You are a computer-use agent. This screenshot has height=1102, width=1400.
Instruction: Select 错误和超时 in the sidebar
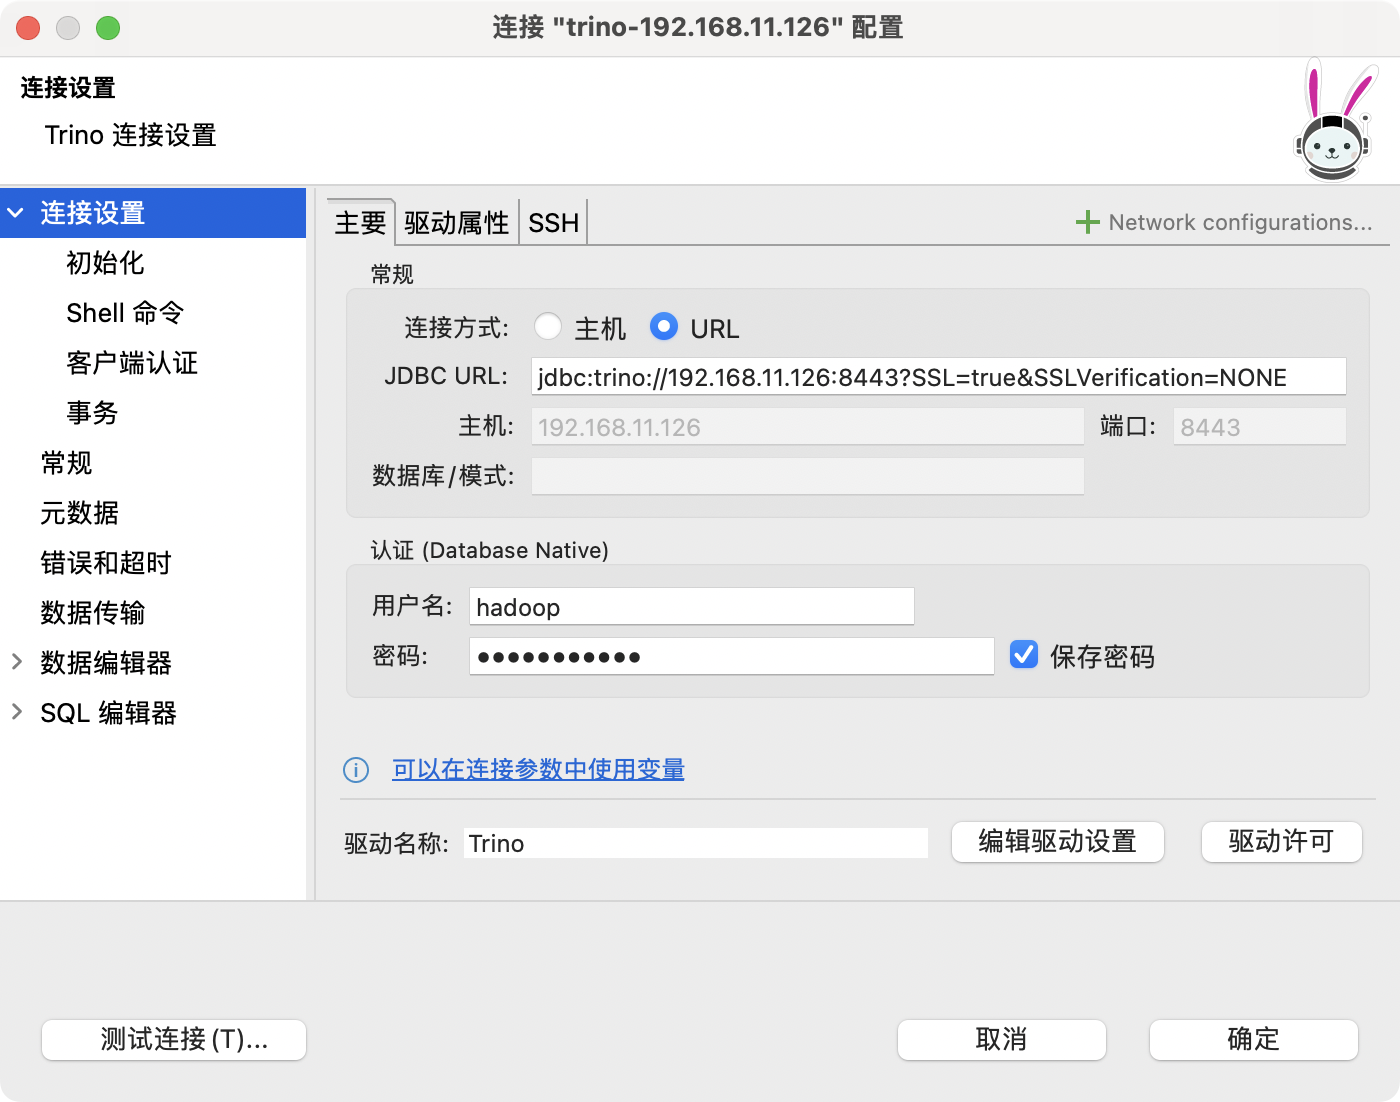106,563
